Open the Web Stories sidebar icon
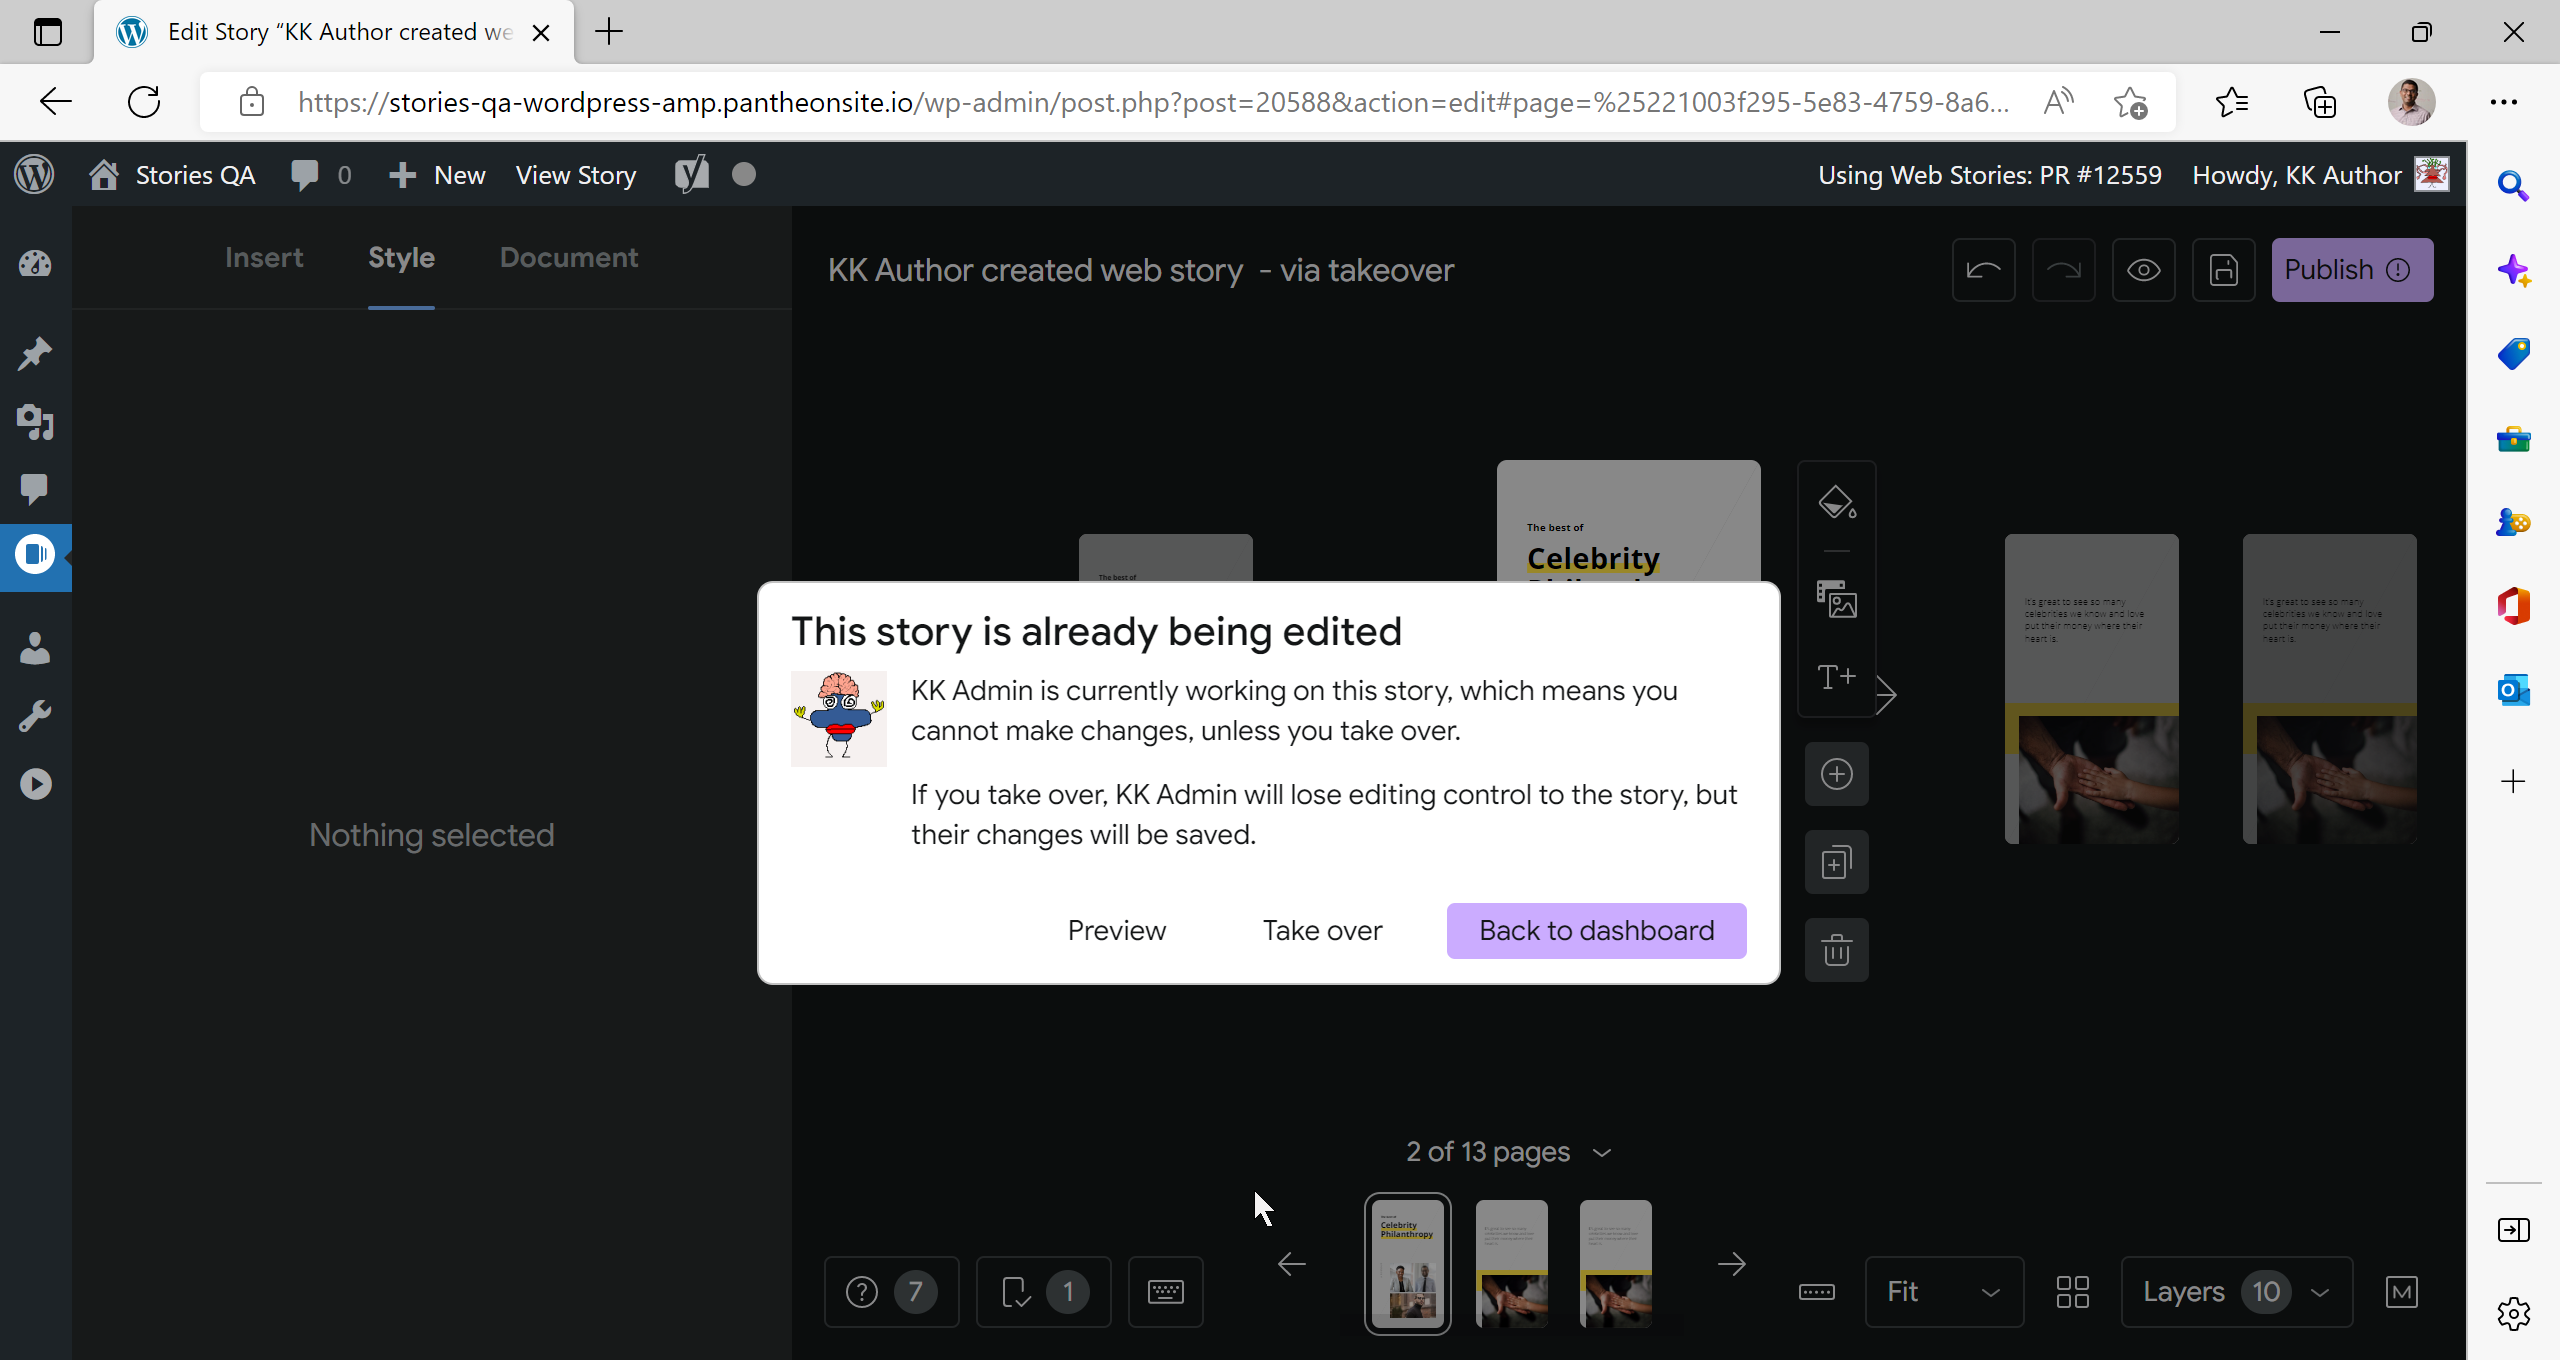This screenshot has width=2560, height=1360. (35, 556)
